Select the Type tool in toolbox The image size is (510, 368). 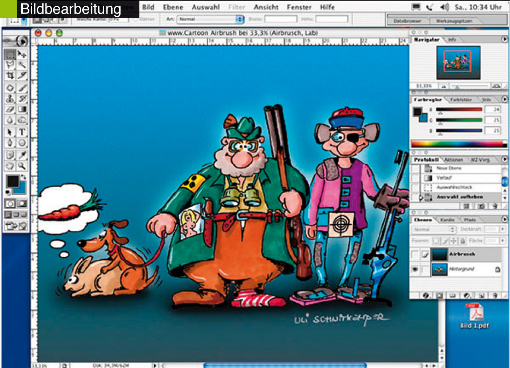[22, 132]
